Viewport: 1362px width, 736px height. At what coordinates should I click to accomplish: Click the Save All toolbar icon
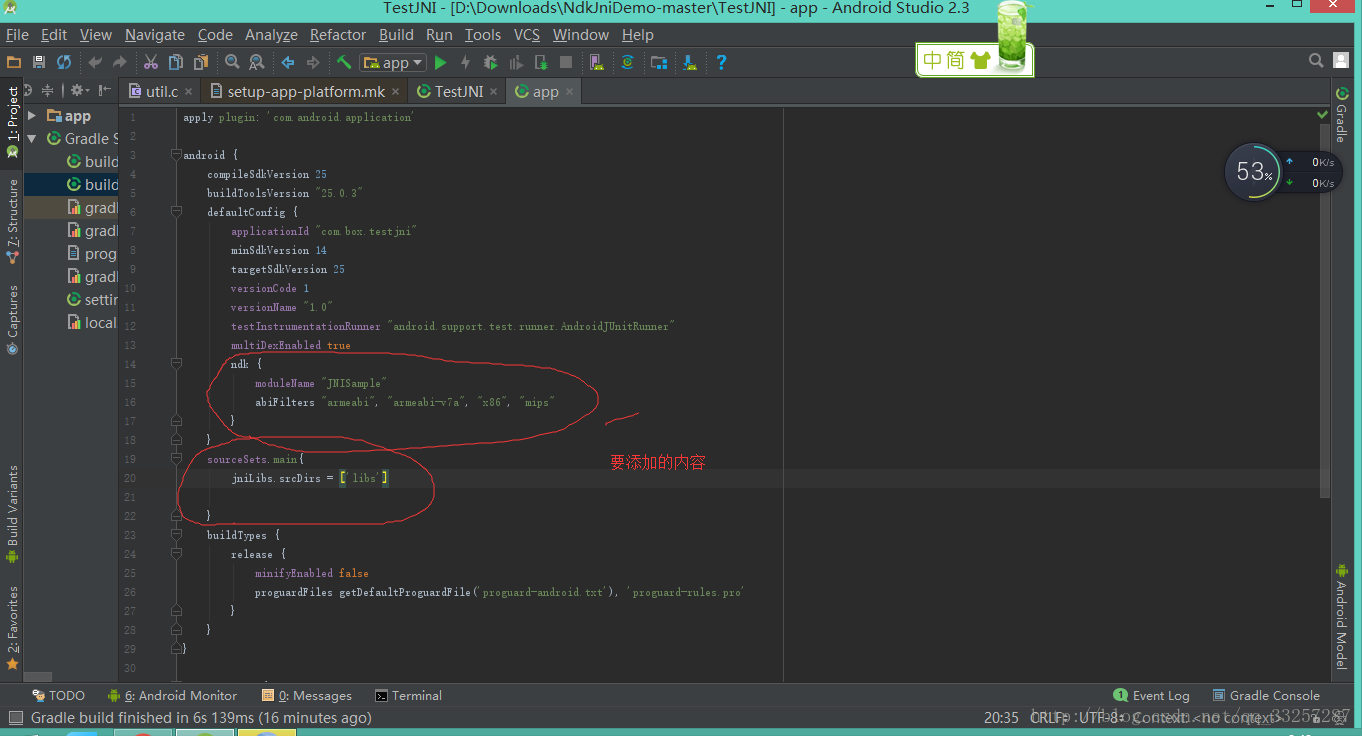39,62
